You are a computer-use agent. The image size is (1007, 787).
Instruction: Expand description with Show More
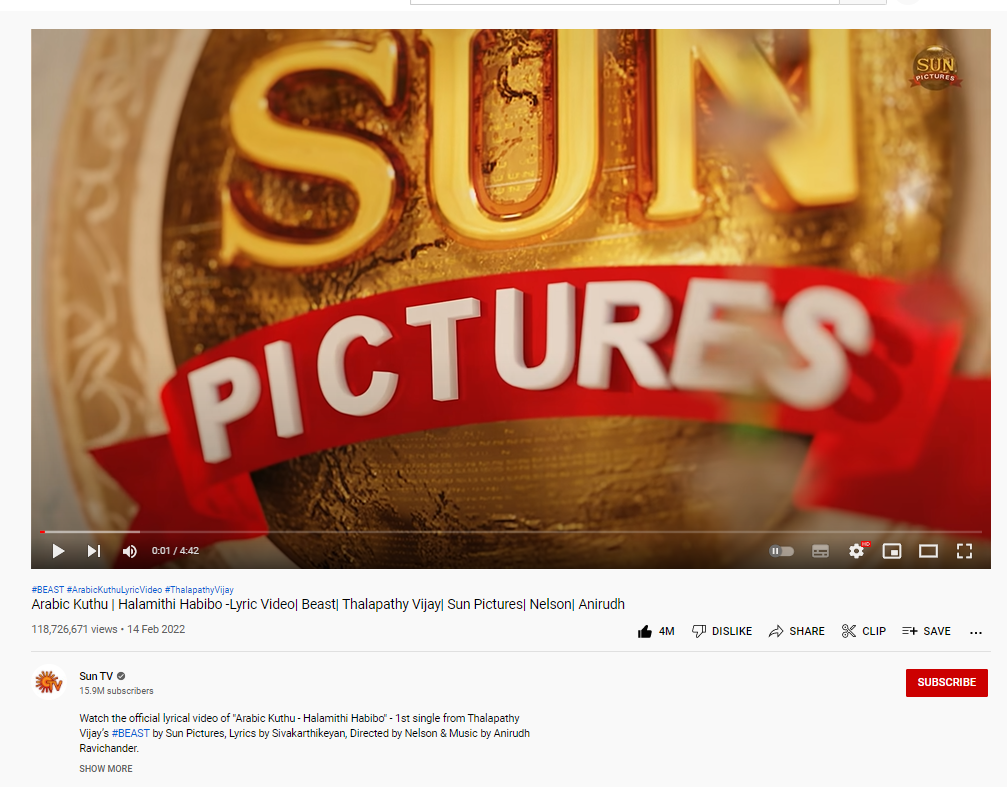tap(106, 769)
